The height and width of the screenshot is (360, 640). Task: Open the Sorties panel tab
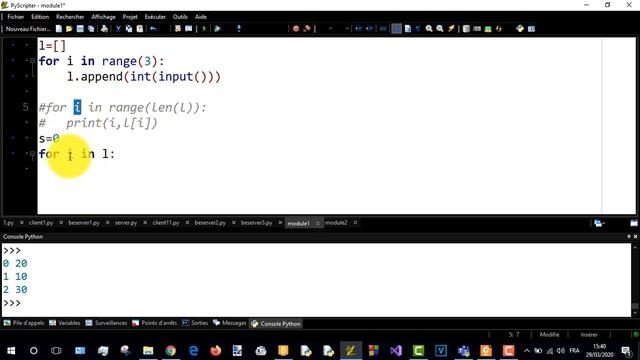(195, 323)
